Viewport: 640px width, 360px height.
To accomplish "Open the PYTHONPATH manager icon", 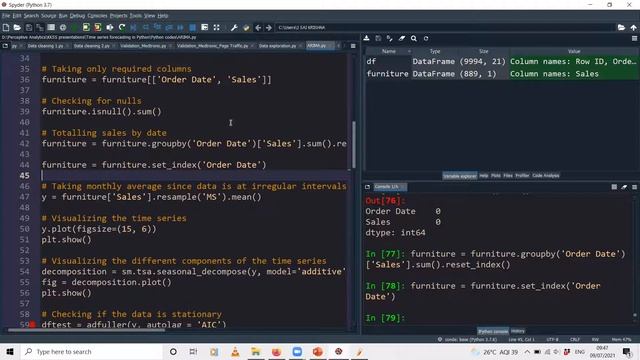I will pyautogui.click(x=246, y=27).
